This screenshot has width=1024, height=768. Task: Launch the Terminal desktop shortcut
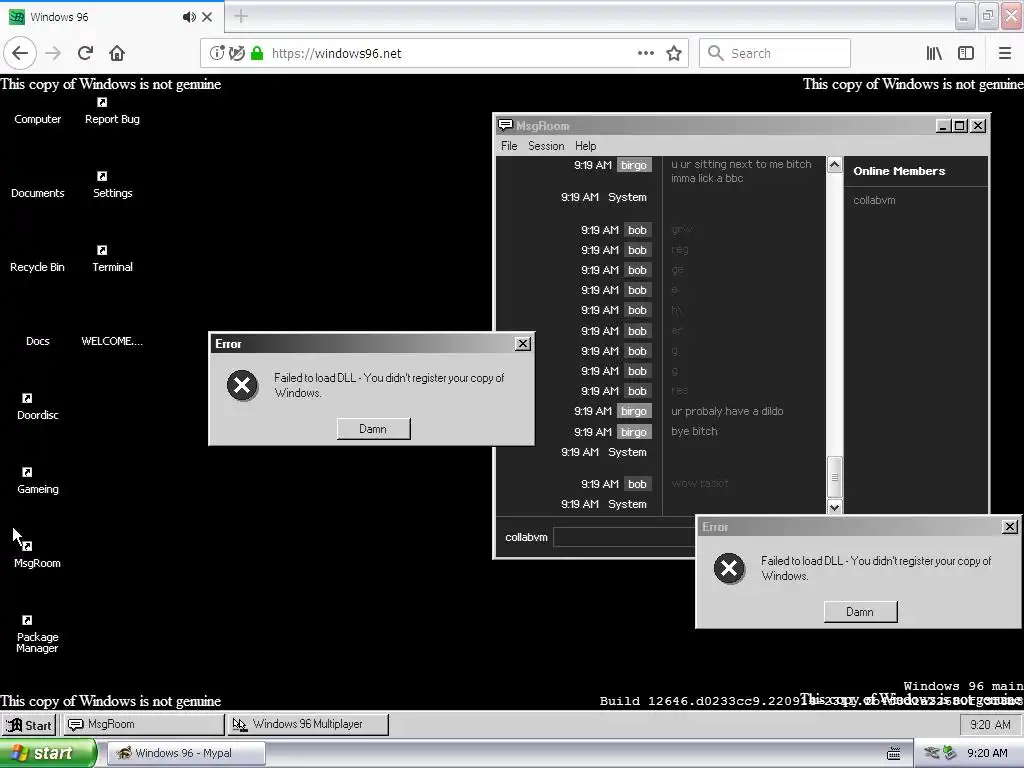click(x=112, y=259)
